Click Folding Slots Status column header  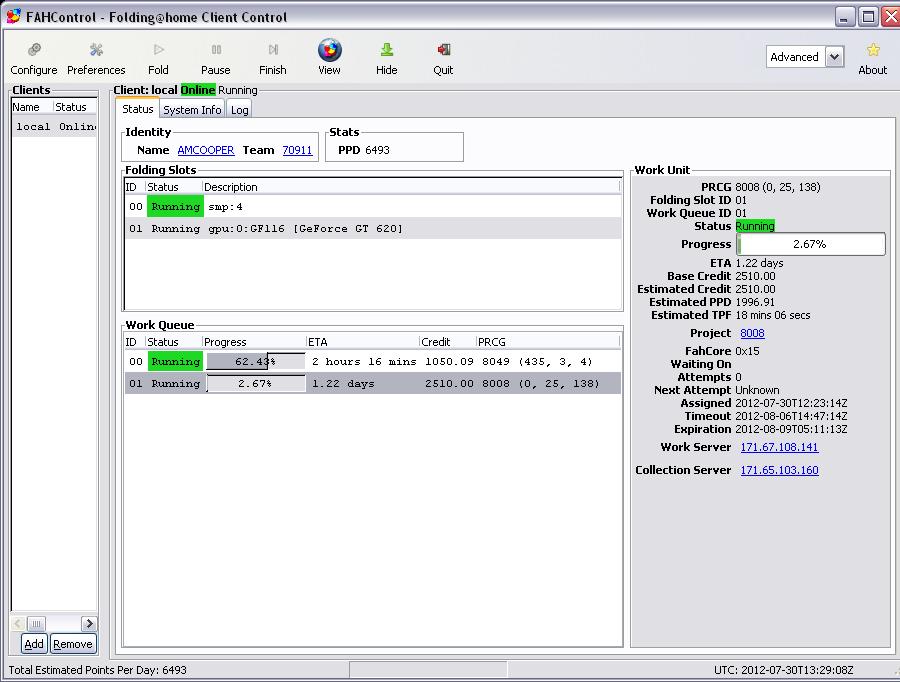click(x=174, y=187)
